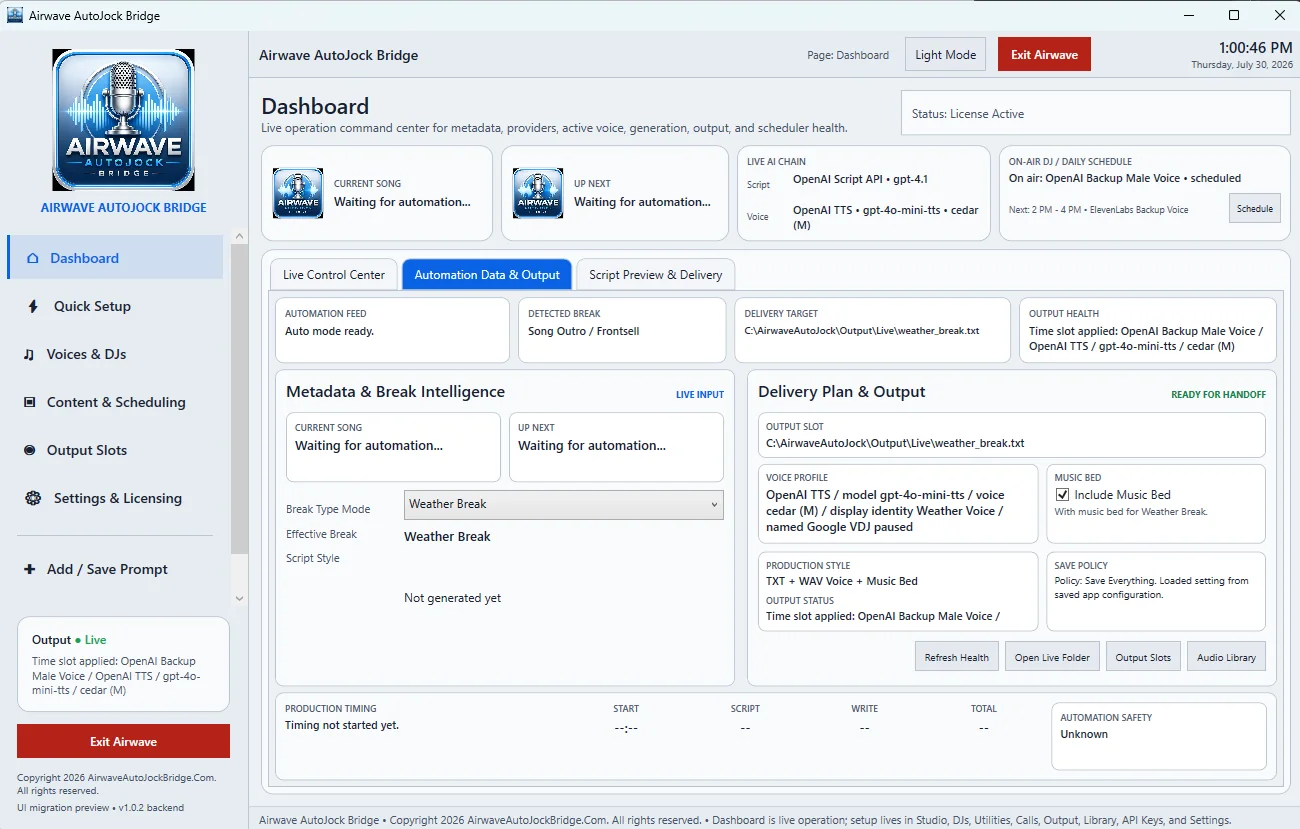The height and width of the screenshot is (829, 1300).
Task: Click the Delivery Target file path text
Action: pos(861,331)
